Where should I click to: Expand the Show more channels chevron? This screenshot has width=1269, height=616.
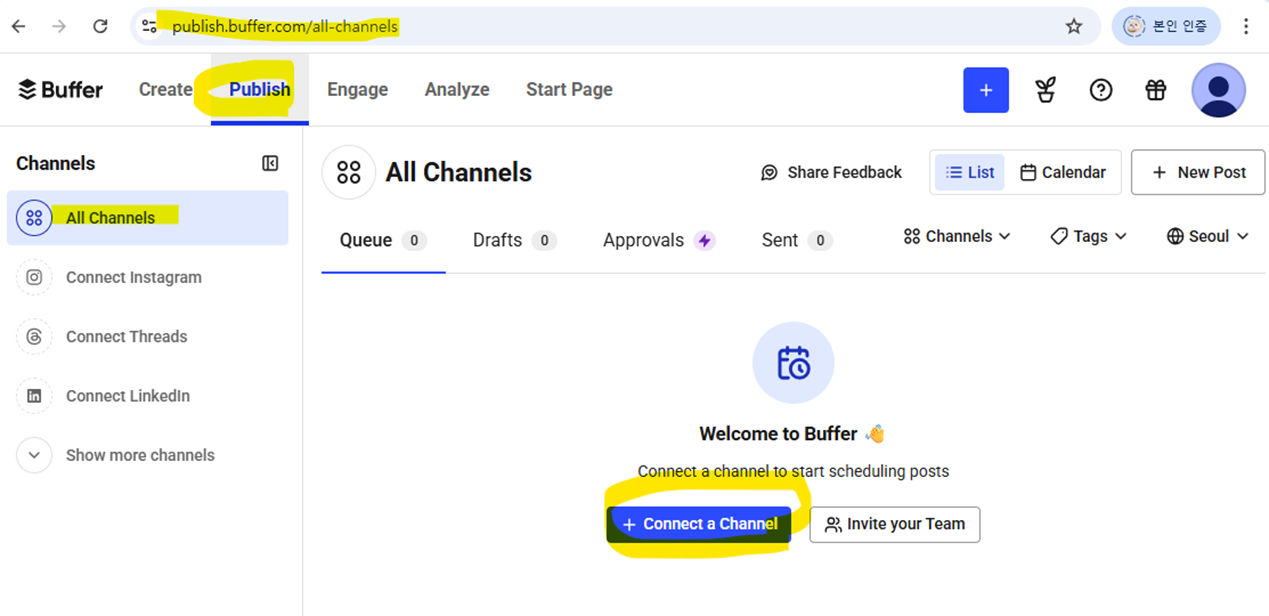coord(34,455)
